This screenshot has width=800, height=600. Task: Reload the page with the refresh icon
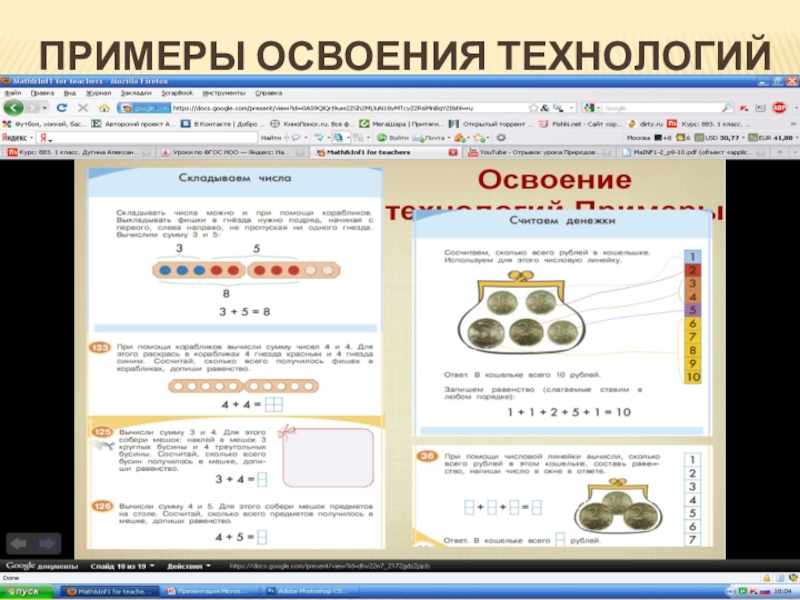[x=62, y=107]
